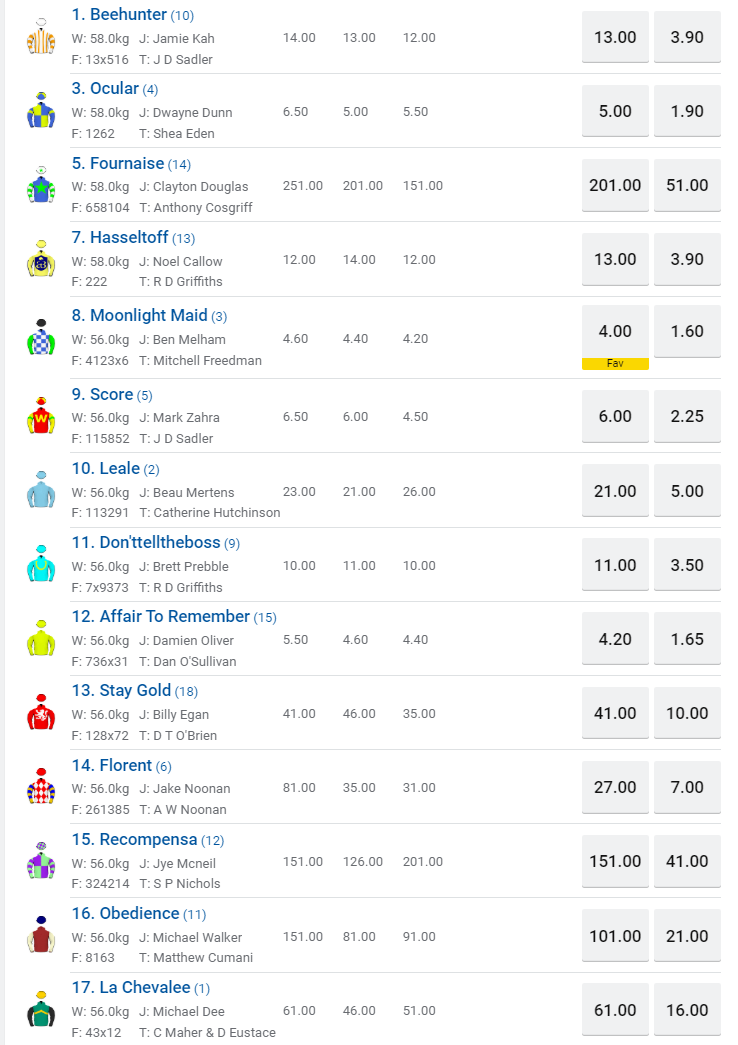Click Fournaise's green star silks icon
This screenshot has width=738, height=1045.
point(41,185)
